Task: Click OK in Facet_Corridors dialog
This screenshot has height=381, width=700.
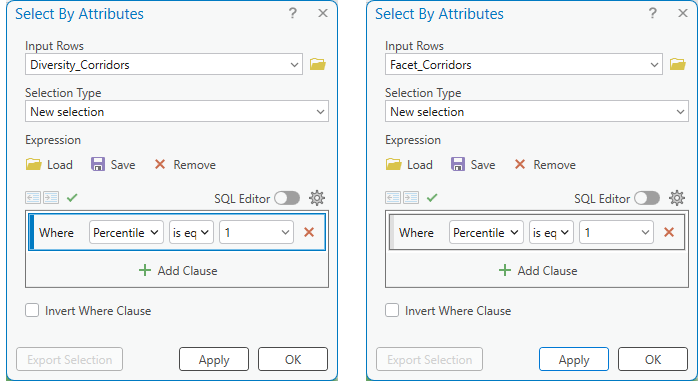Action: (653, 359)
